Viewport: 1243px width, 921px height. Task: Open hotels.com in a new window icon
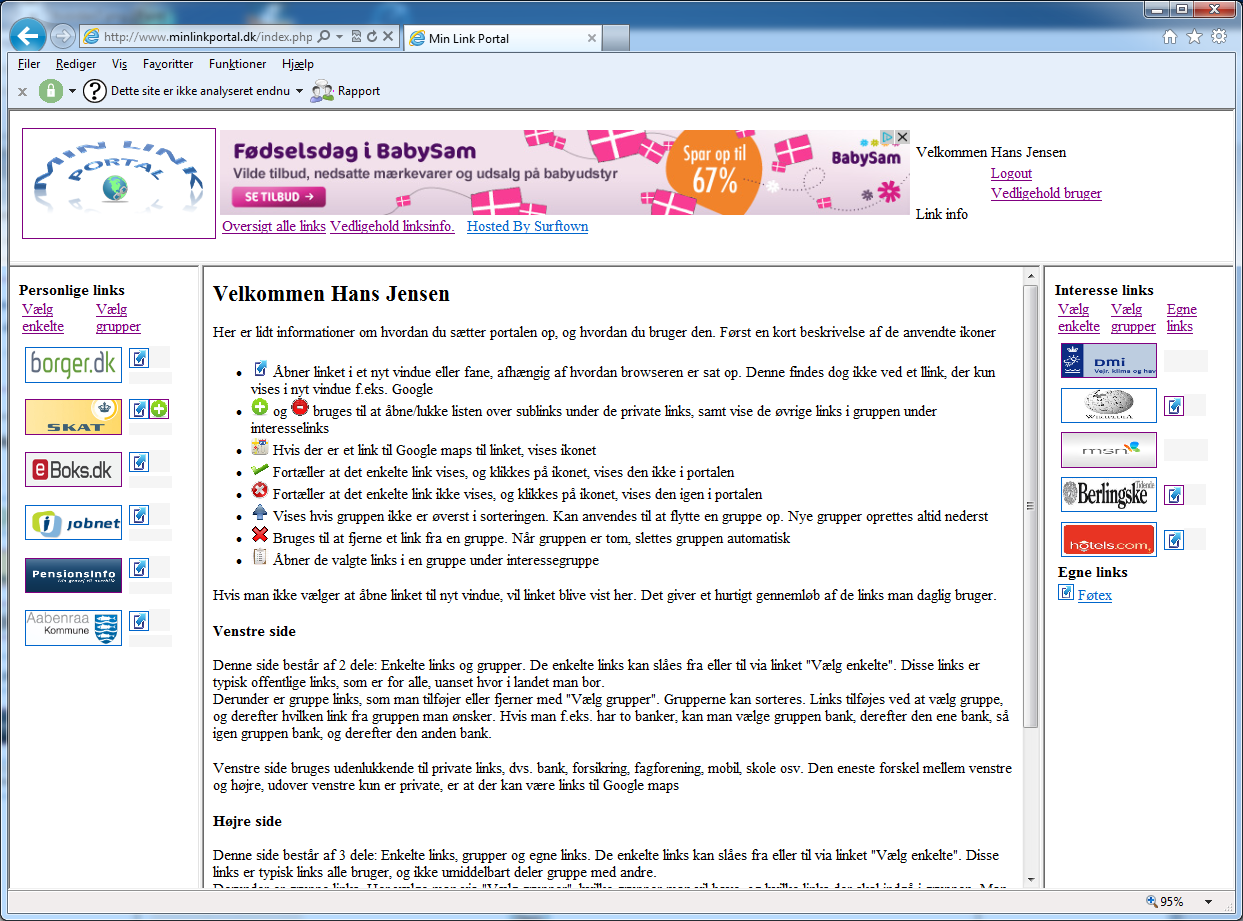click(1174, 540)
